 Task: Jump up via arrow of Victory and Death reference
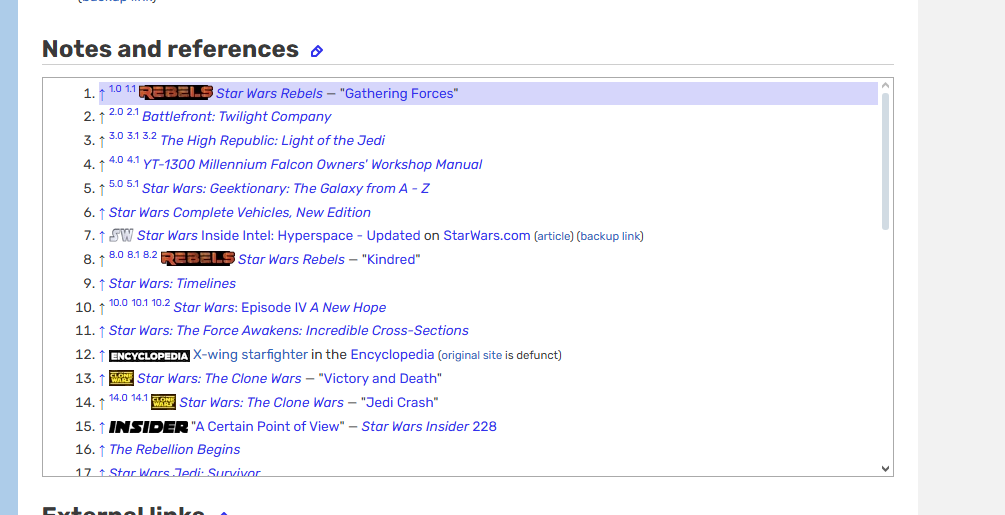102,379
